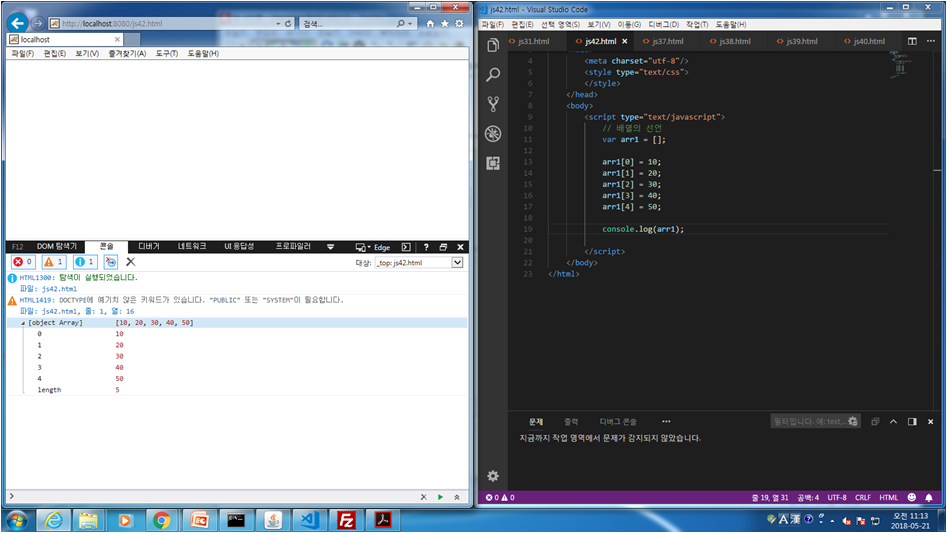Toggle VS Code panel position icon
The width and height of the screenshot is (947, 533).
click(912, 422)
